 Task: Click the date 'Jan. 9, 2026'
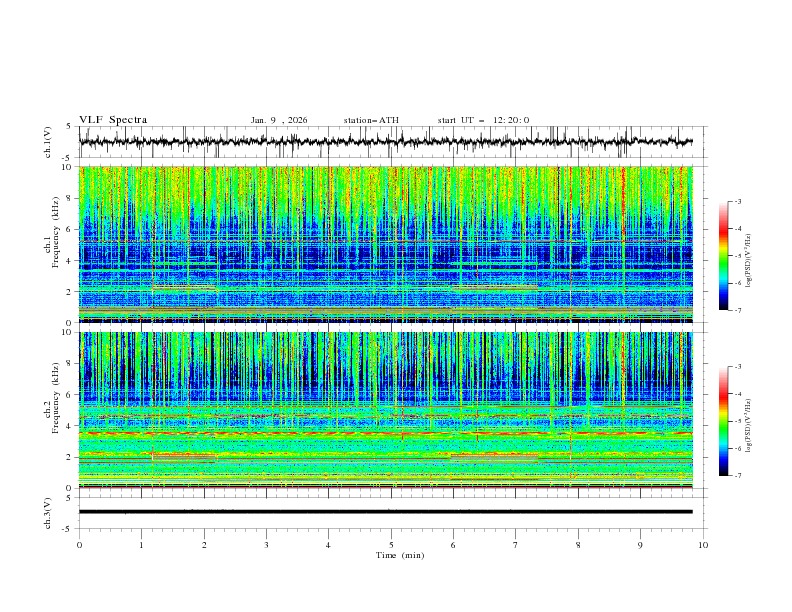(279, 120)
